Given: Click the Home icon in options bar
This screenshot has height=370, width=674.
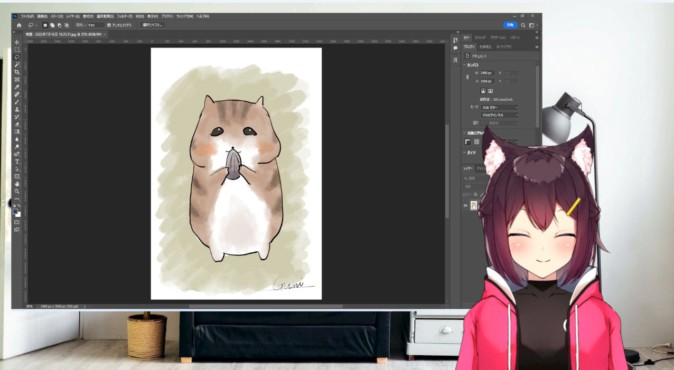Looking at the screenshot, I should pos(19,25).
